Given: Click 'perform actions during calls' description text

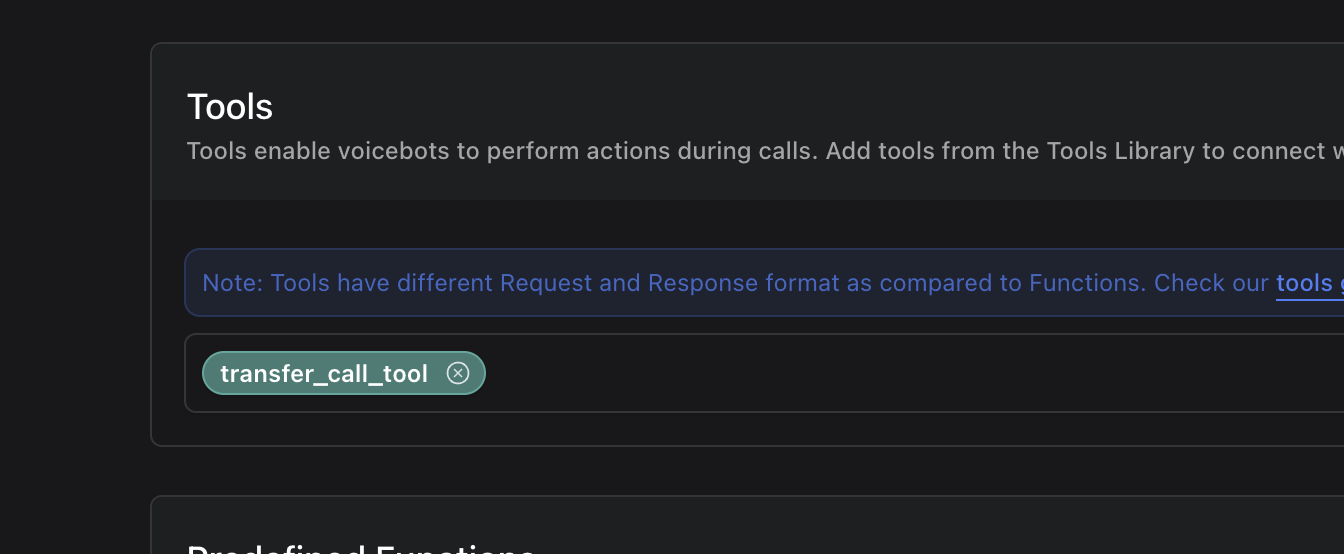Looking at the screenshot, I should (x=650, y=152).
